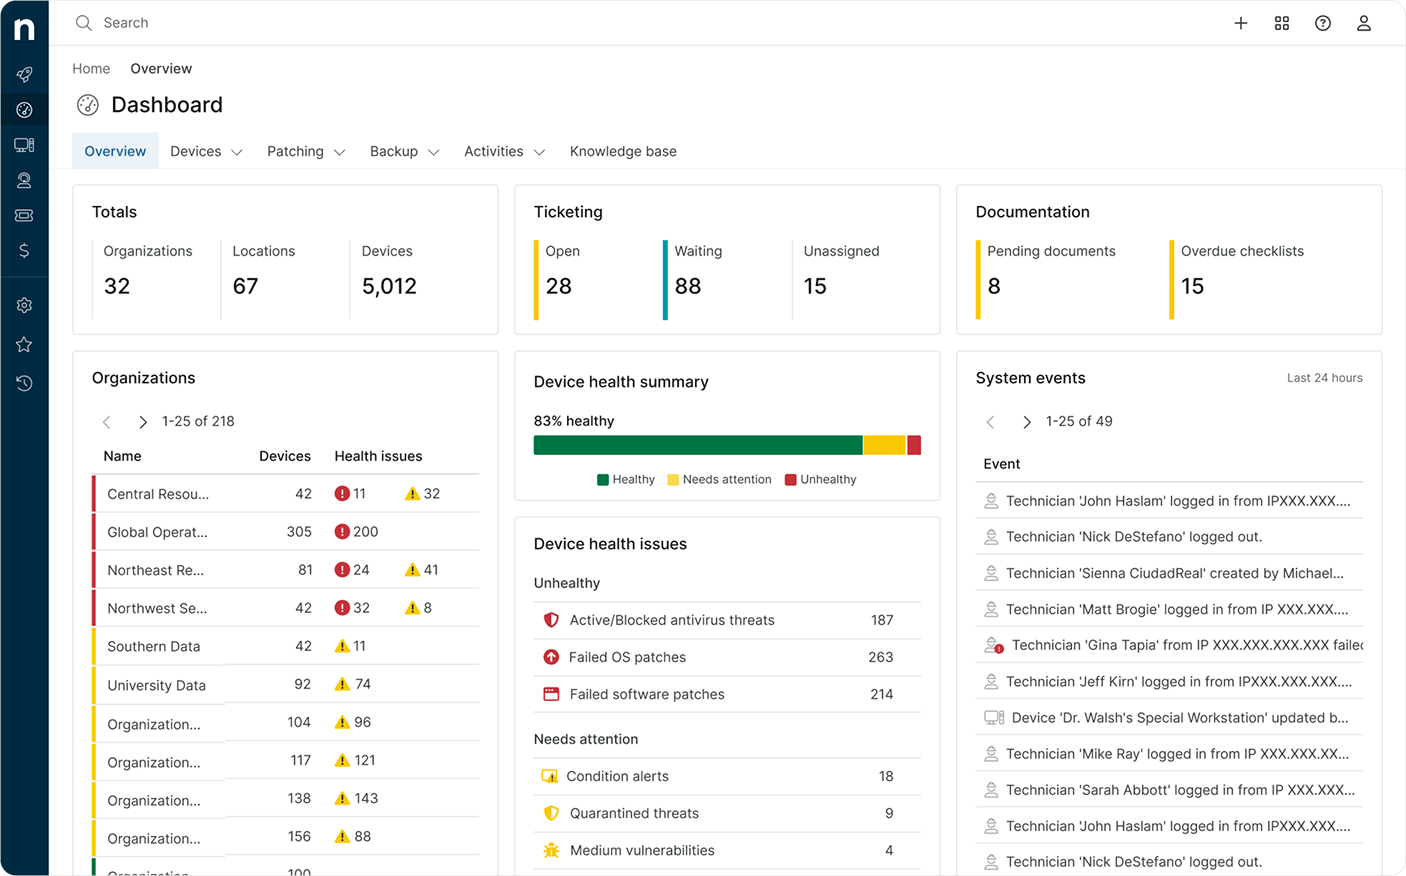1406x876 pixels.
Task: Click the bug icon beside Medium vulnerabilities
Action: pyautogui.click(x=551, y=850)
